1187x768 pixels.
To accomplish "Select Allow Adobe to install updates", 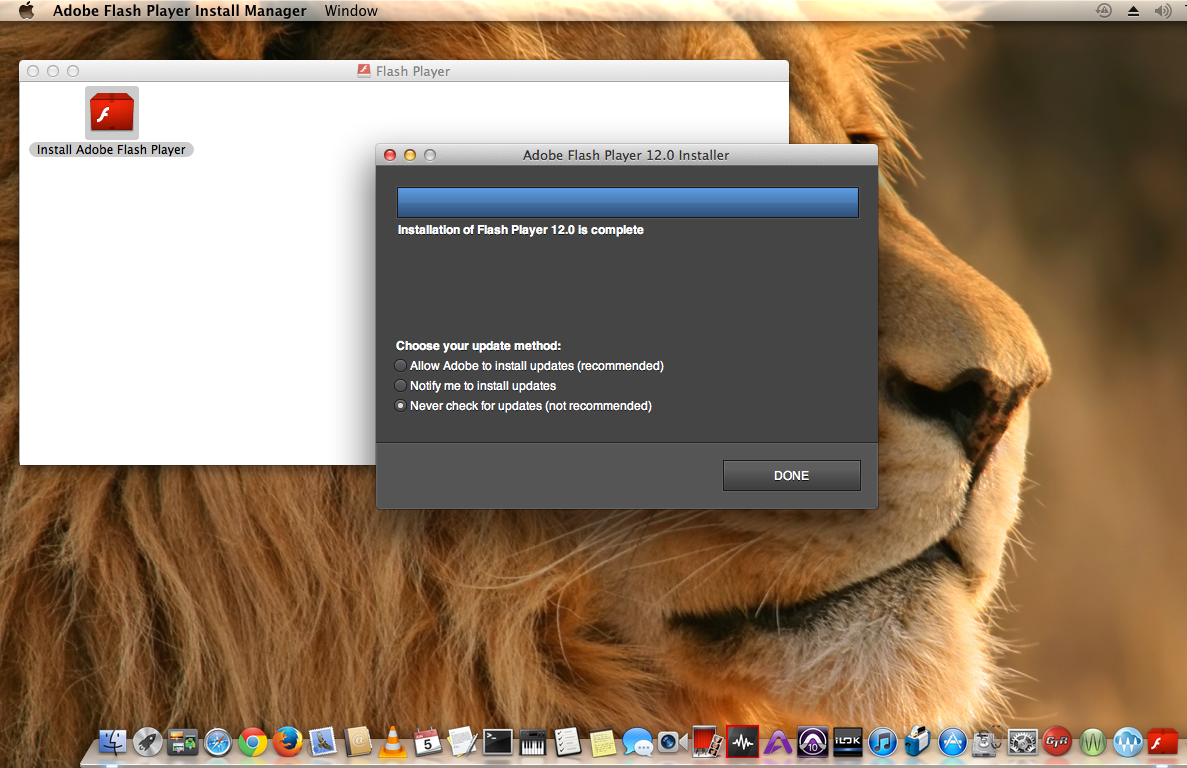I will (x=401, y=366).
